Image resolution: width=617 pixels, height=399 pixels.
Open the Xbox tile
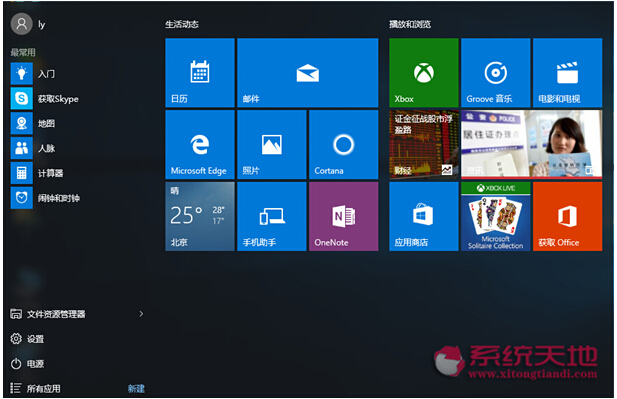tap(424, 72)
